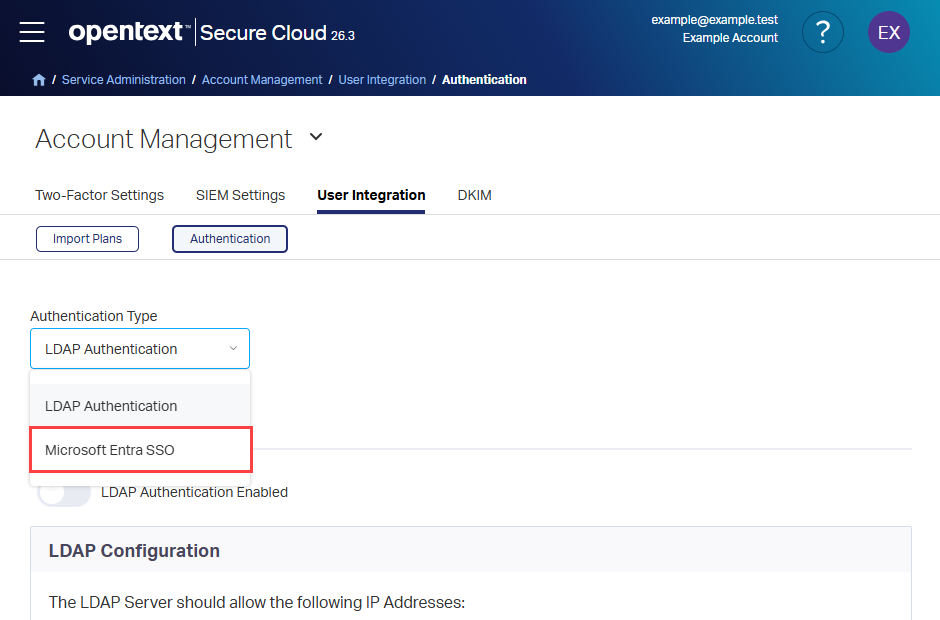The height and width of the screenshot is (620, 940).
Task: Click the Example Account label
Action: coord(730,38)
